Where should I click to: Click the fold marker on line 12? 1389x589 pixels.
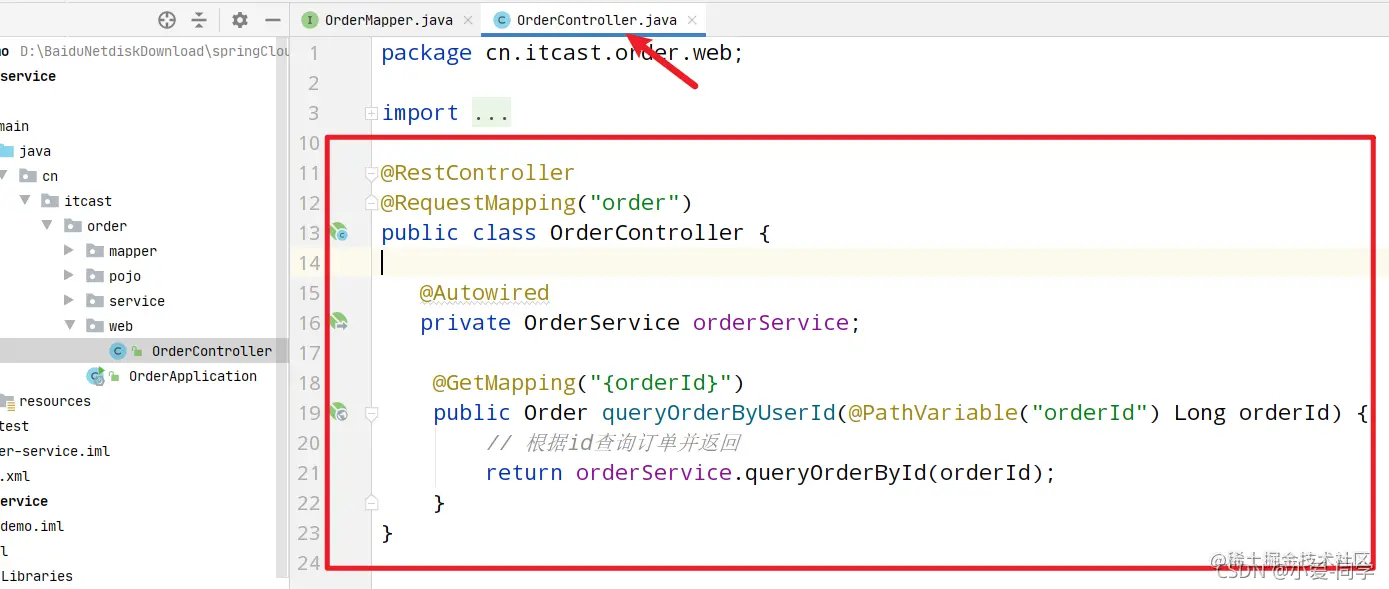click(x=372, y=203)
